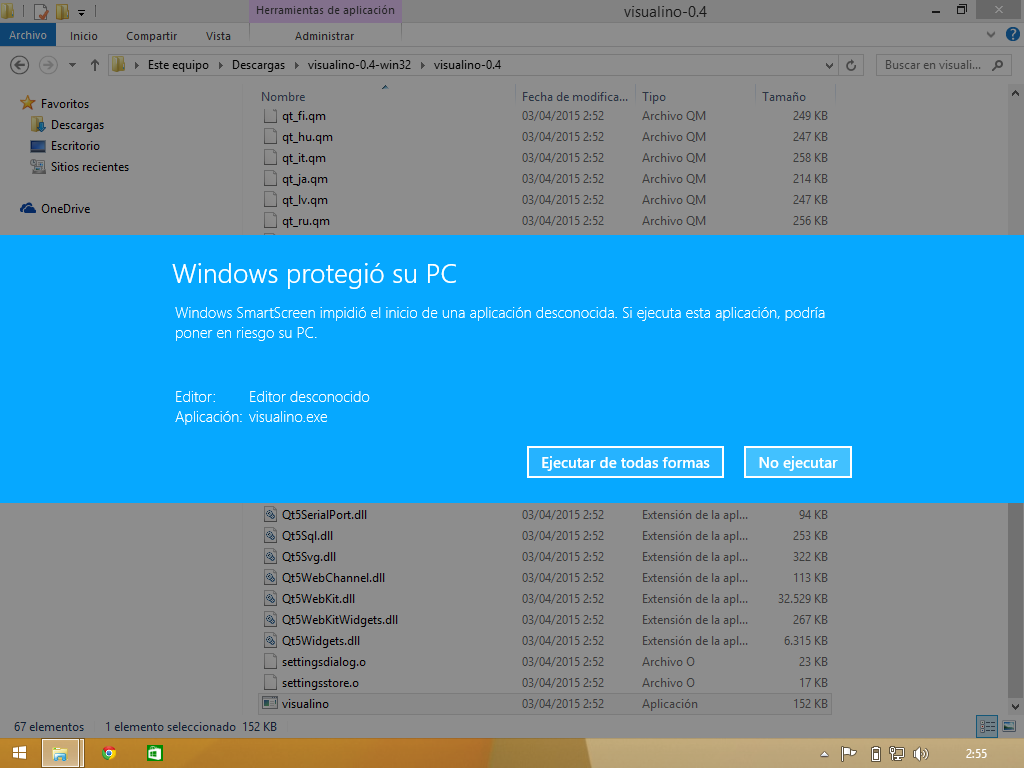Click Ejecutar de todas formas in SmartScreen
The image size is (1024, 768).
coord(625,462)
